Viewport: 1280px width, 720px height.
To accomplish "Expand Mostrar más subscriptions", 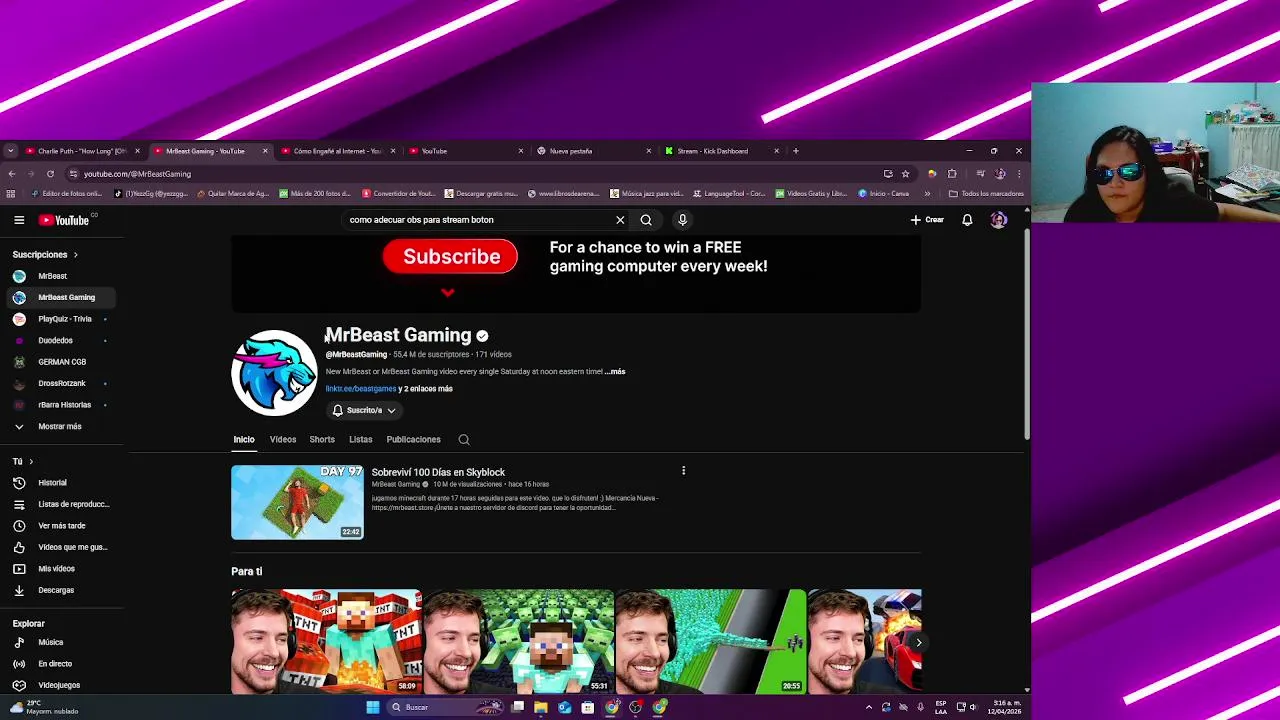I will point(62,426).
